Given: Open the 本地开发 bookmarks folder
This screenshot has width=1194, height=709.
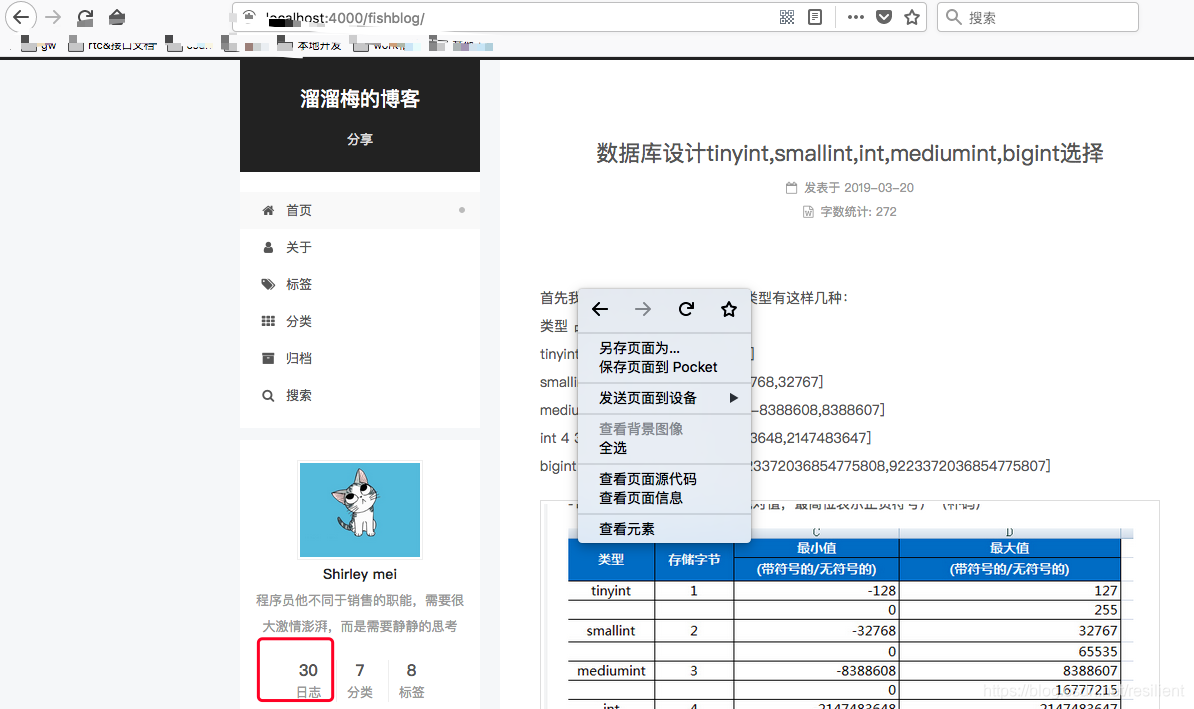Looking at the screenshot, I should [x=309, y=45].
